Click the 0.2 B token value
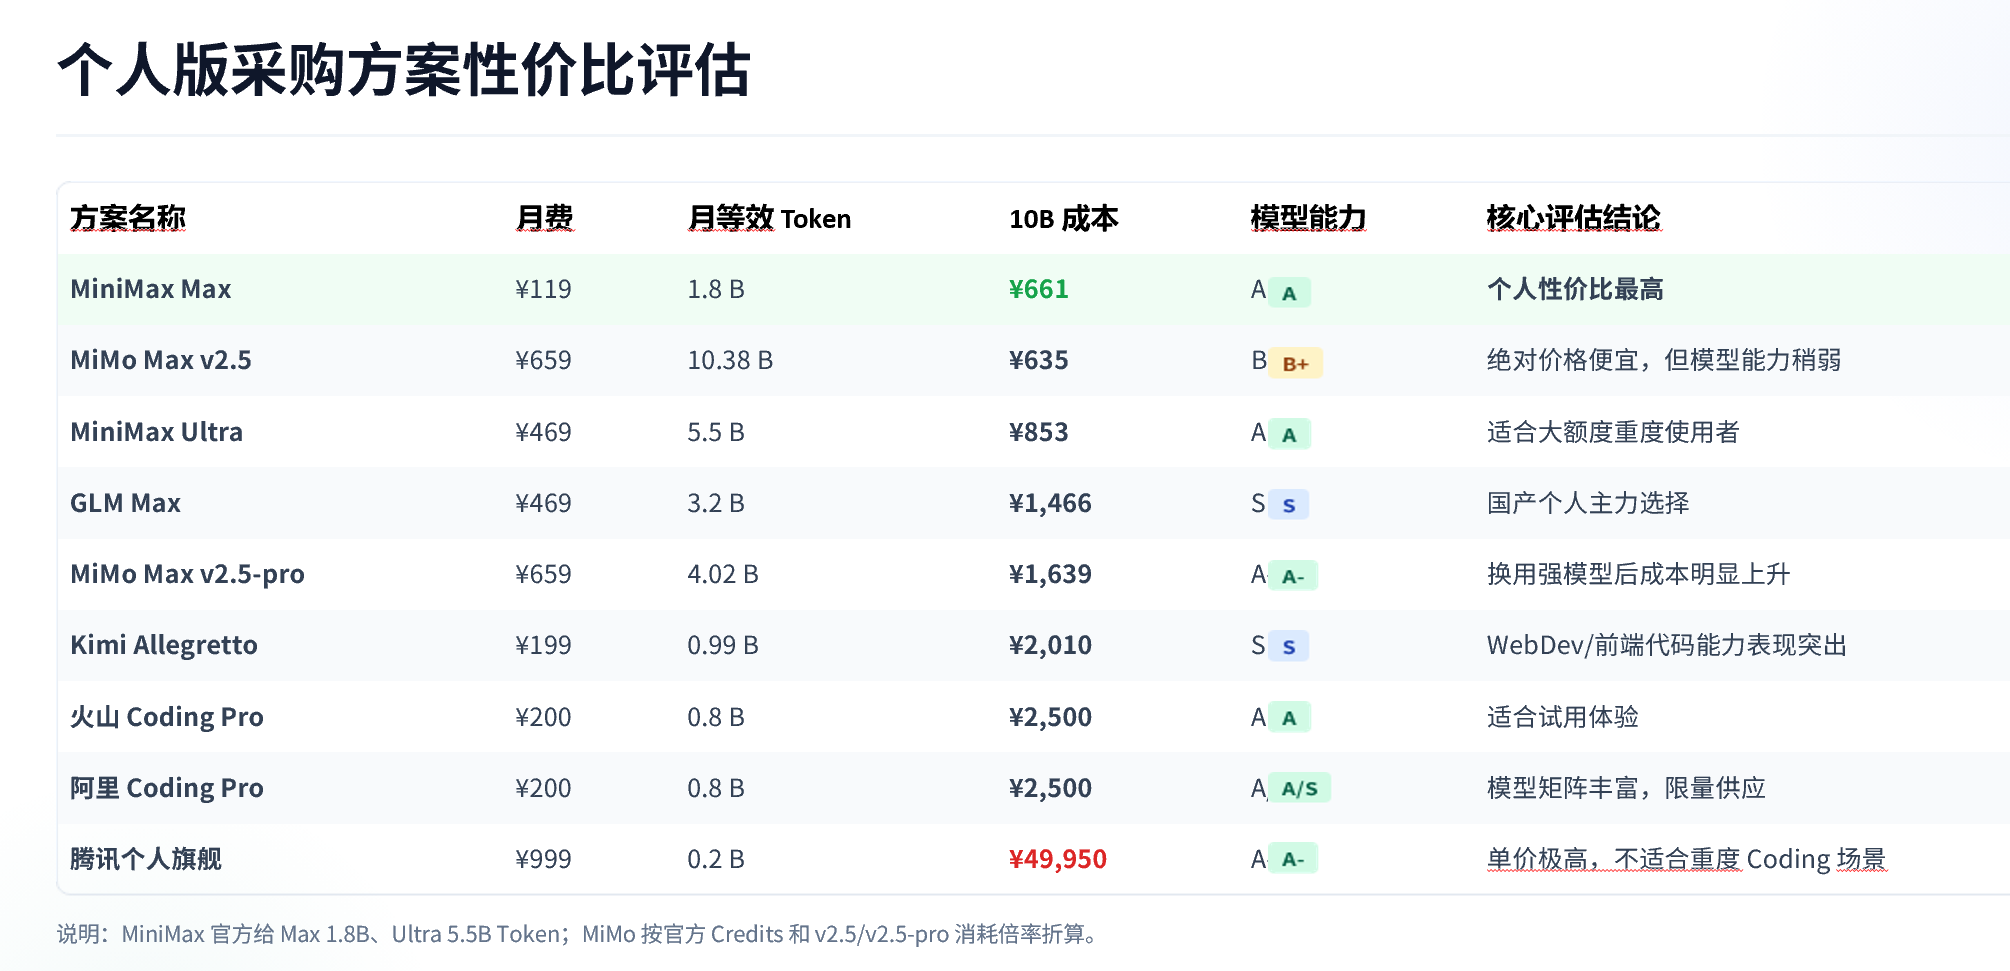The width and height of the screenshot is (2010, 971). coord(716,859)
